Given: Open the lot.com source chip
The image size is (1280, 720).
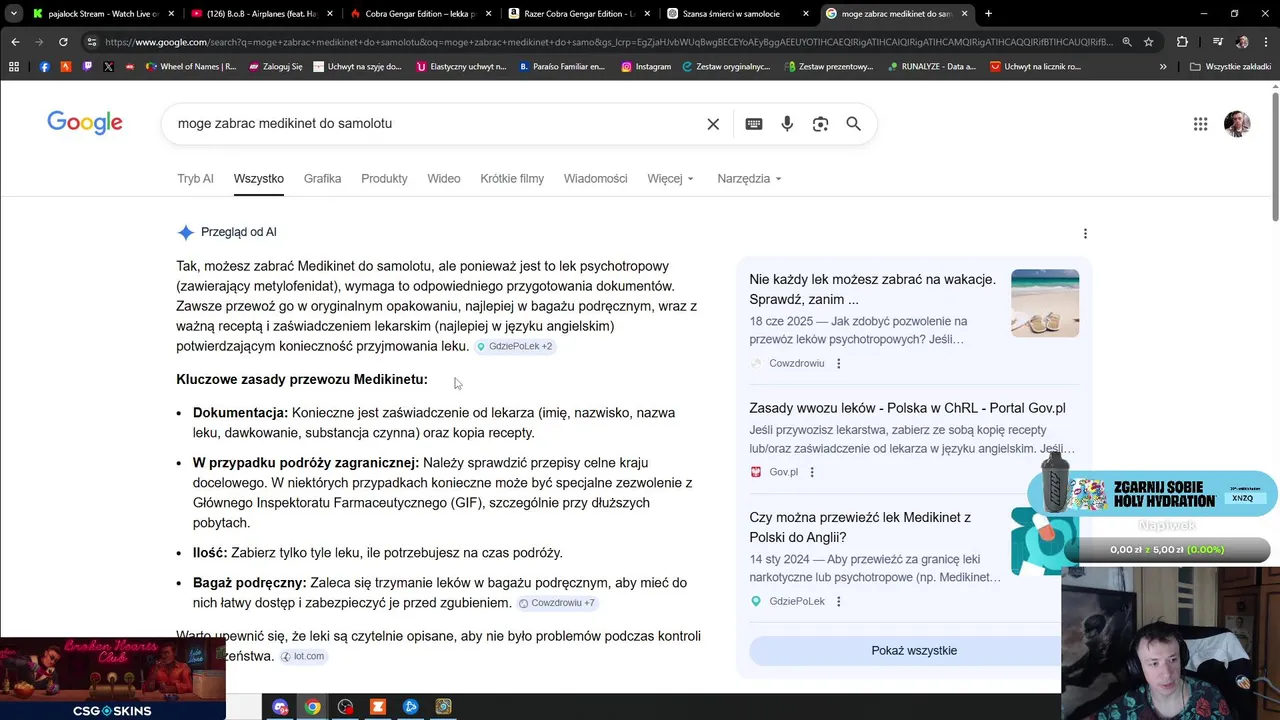Looking at the screenshot, I should tap(303, 656).
